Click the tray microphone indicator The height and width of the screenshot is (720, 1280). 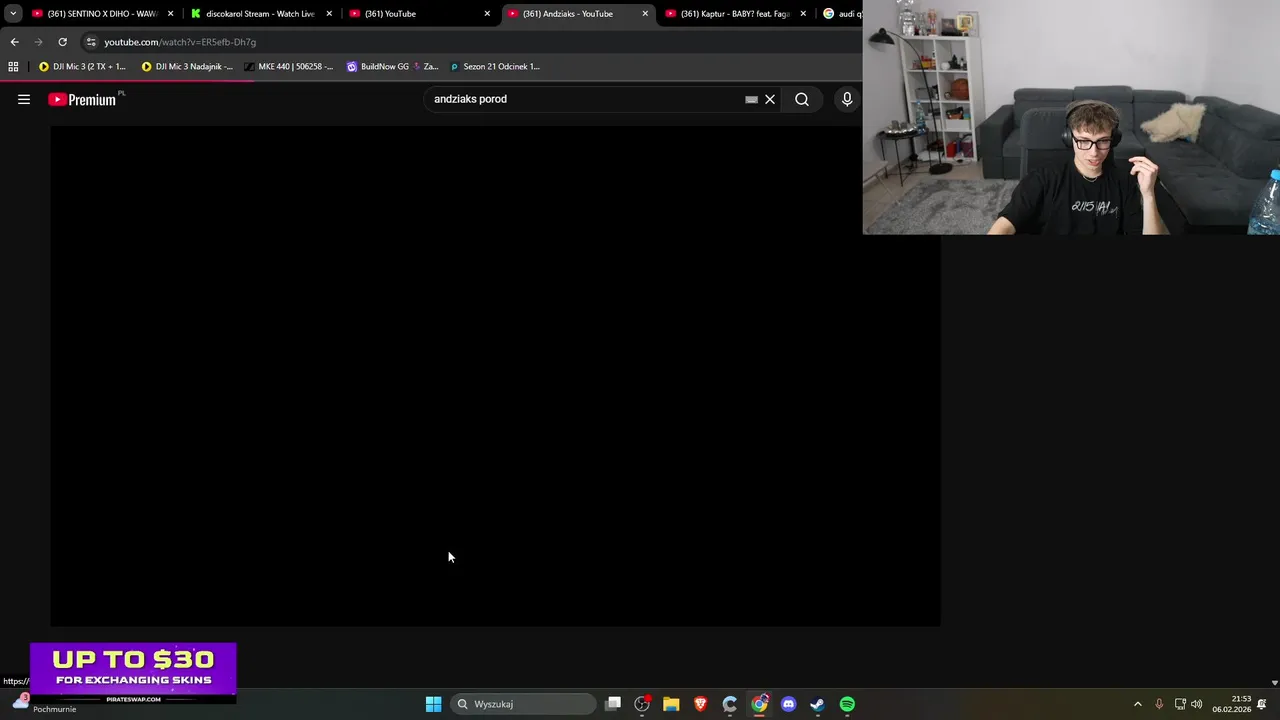point(1159,704)
